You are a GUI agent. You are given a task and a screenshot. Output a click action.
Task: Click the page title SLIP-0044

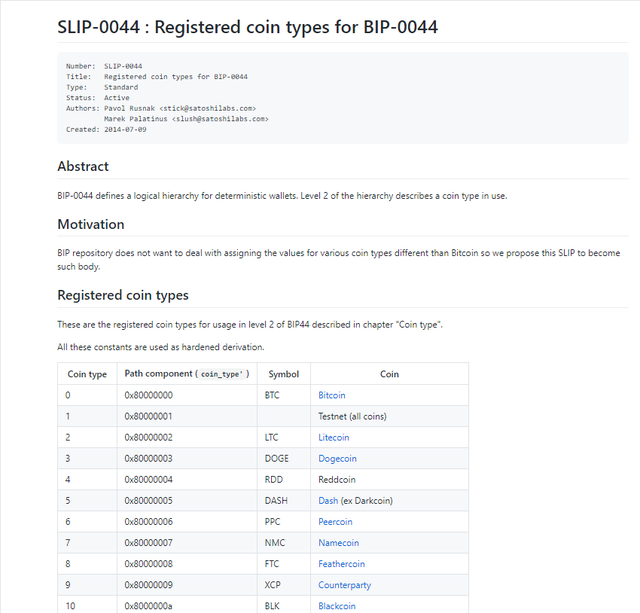247,27
